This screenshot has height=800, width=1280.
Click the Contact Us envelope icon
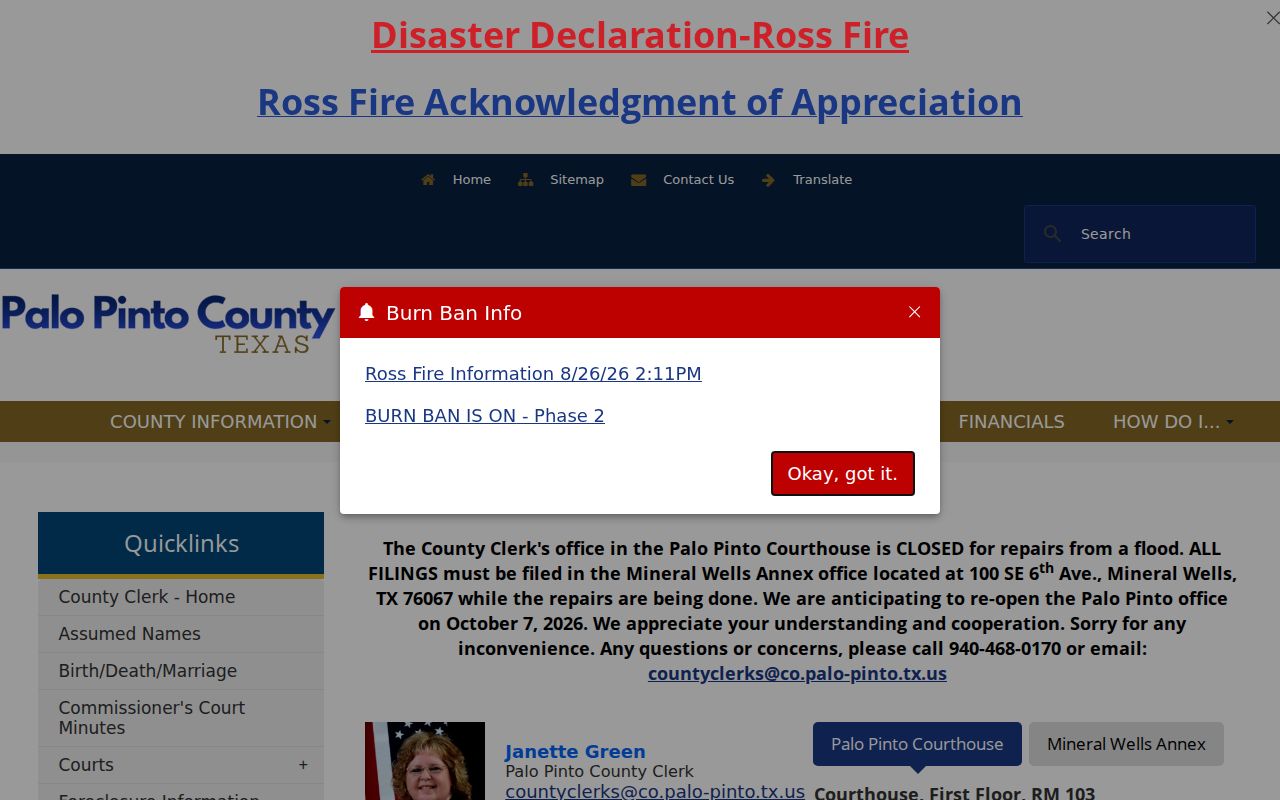tap(638, 180)
